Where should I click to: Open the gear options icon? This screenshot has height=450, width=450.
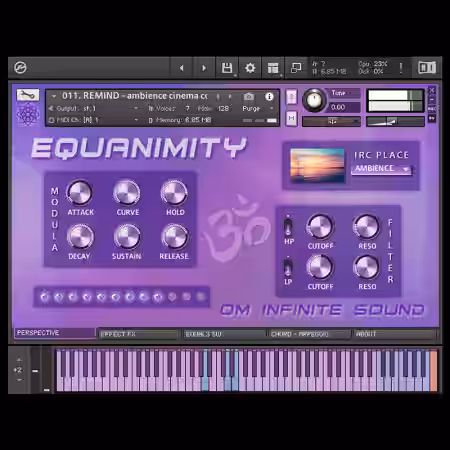click(x=250, y=68)
